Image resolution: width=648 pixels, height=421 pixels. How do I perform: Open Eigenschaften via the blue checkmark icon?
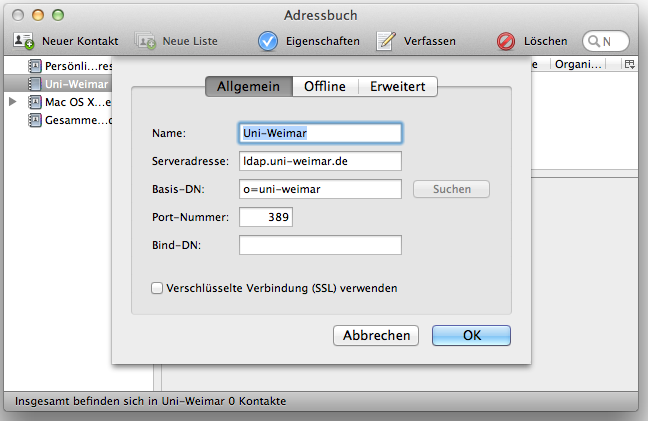(x=268, y=41)
